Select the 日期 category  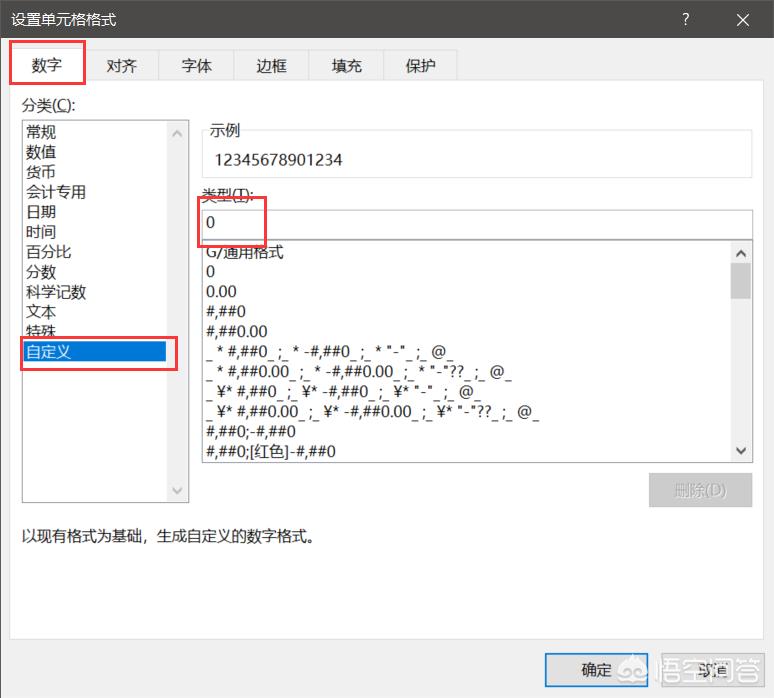[41, 212]
